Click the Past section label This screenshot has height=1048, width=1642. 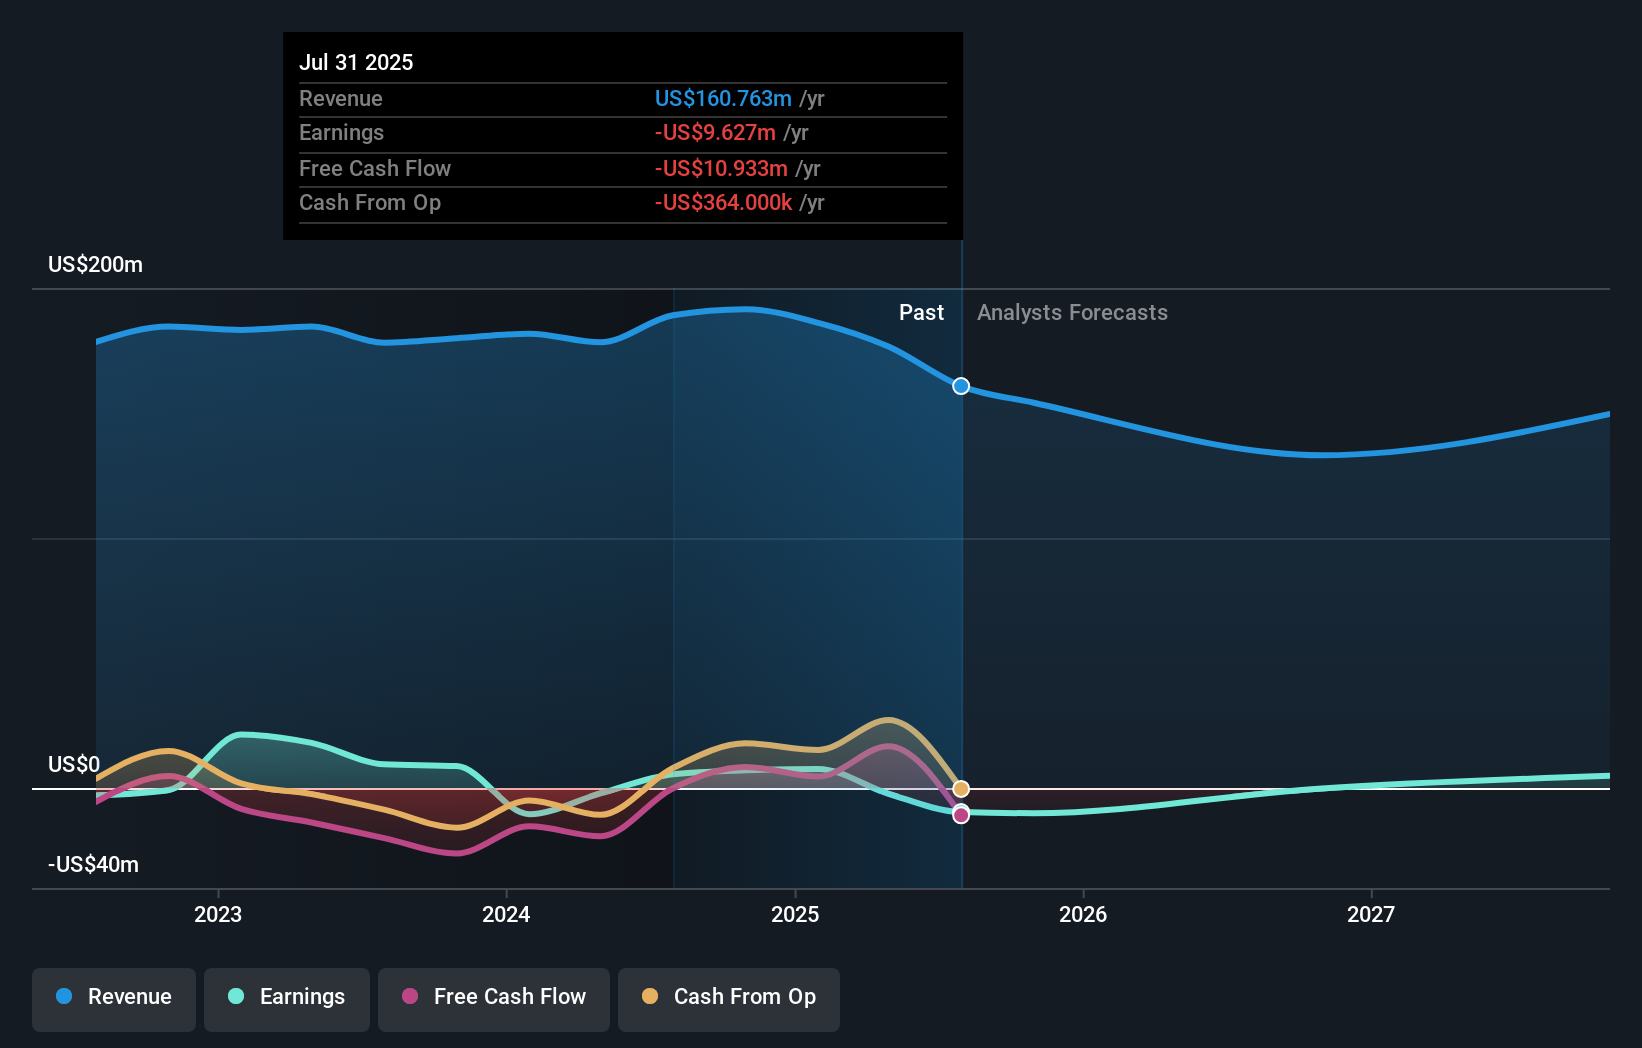(921, 313)
